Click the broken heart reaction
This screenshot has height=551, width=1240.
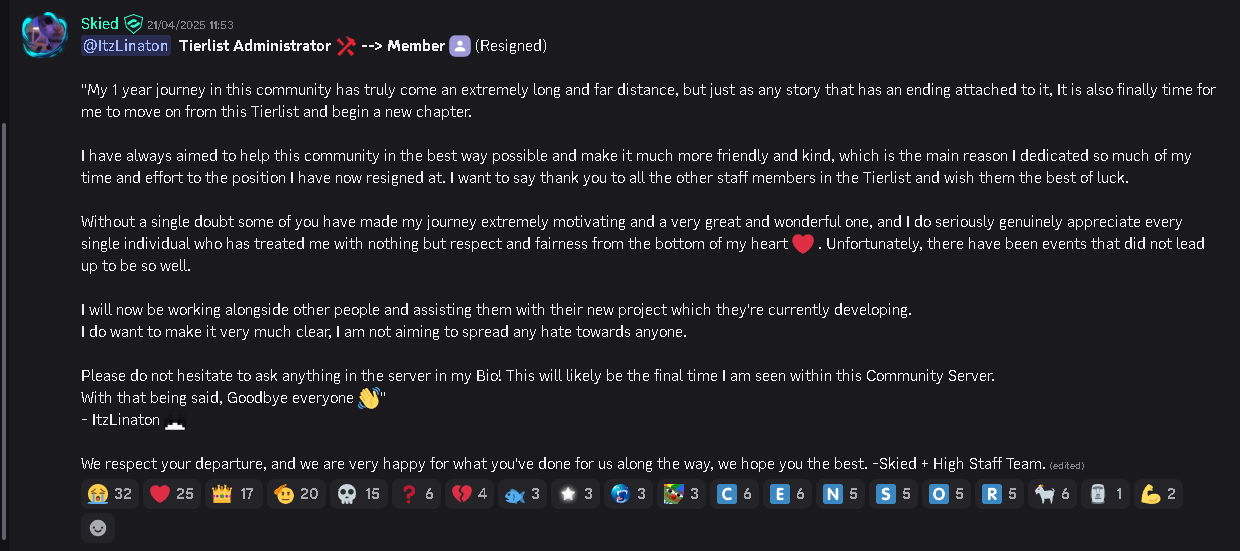[469, 494]
